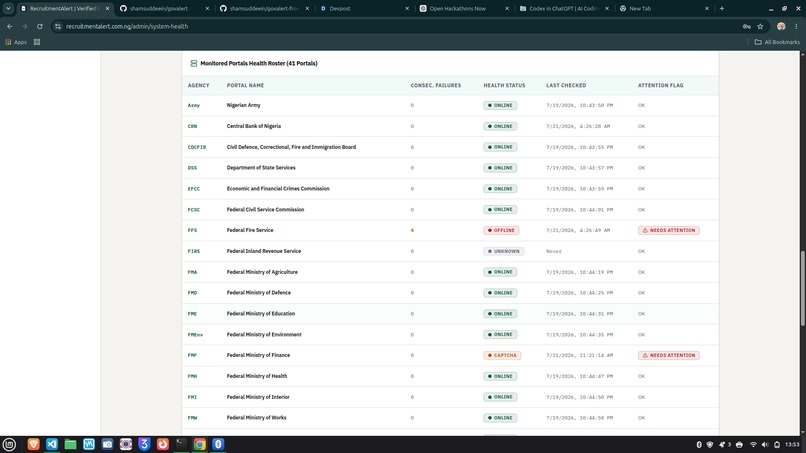Open the clock showing 13:53

click(x=792, y=445)
